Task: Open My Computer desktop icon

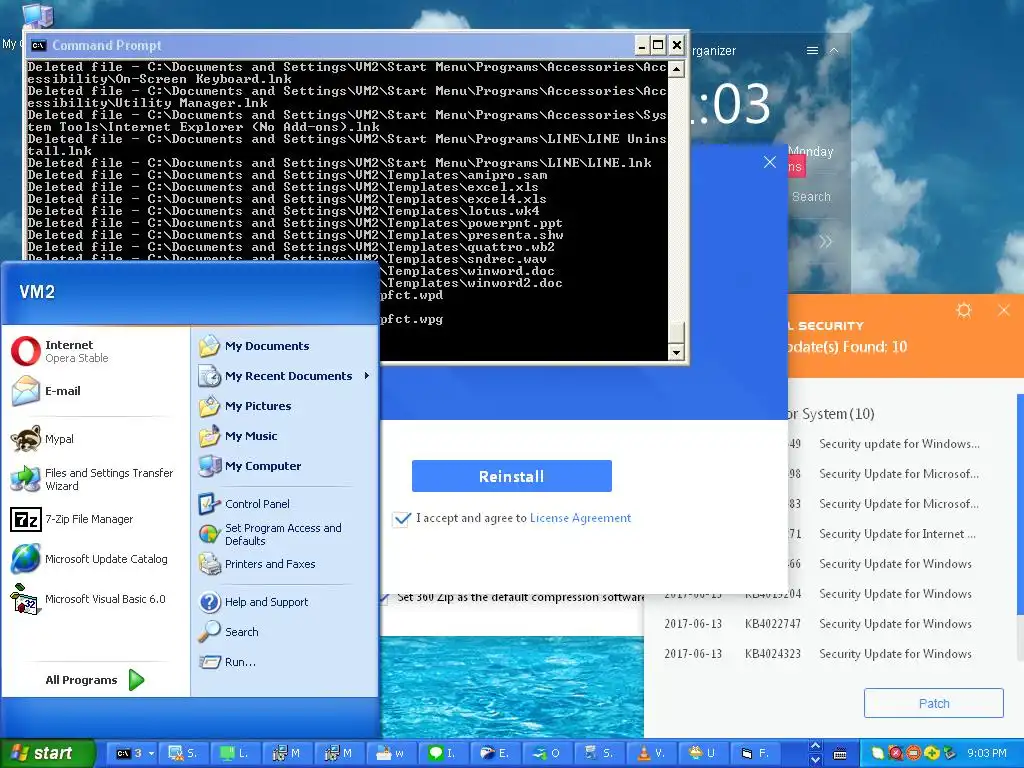Action: 37,14
